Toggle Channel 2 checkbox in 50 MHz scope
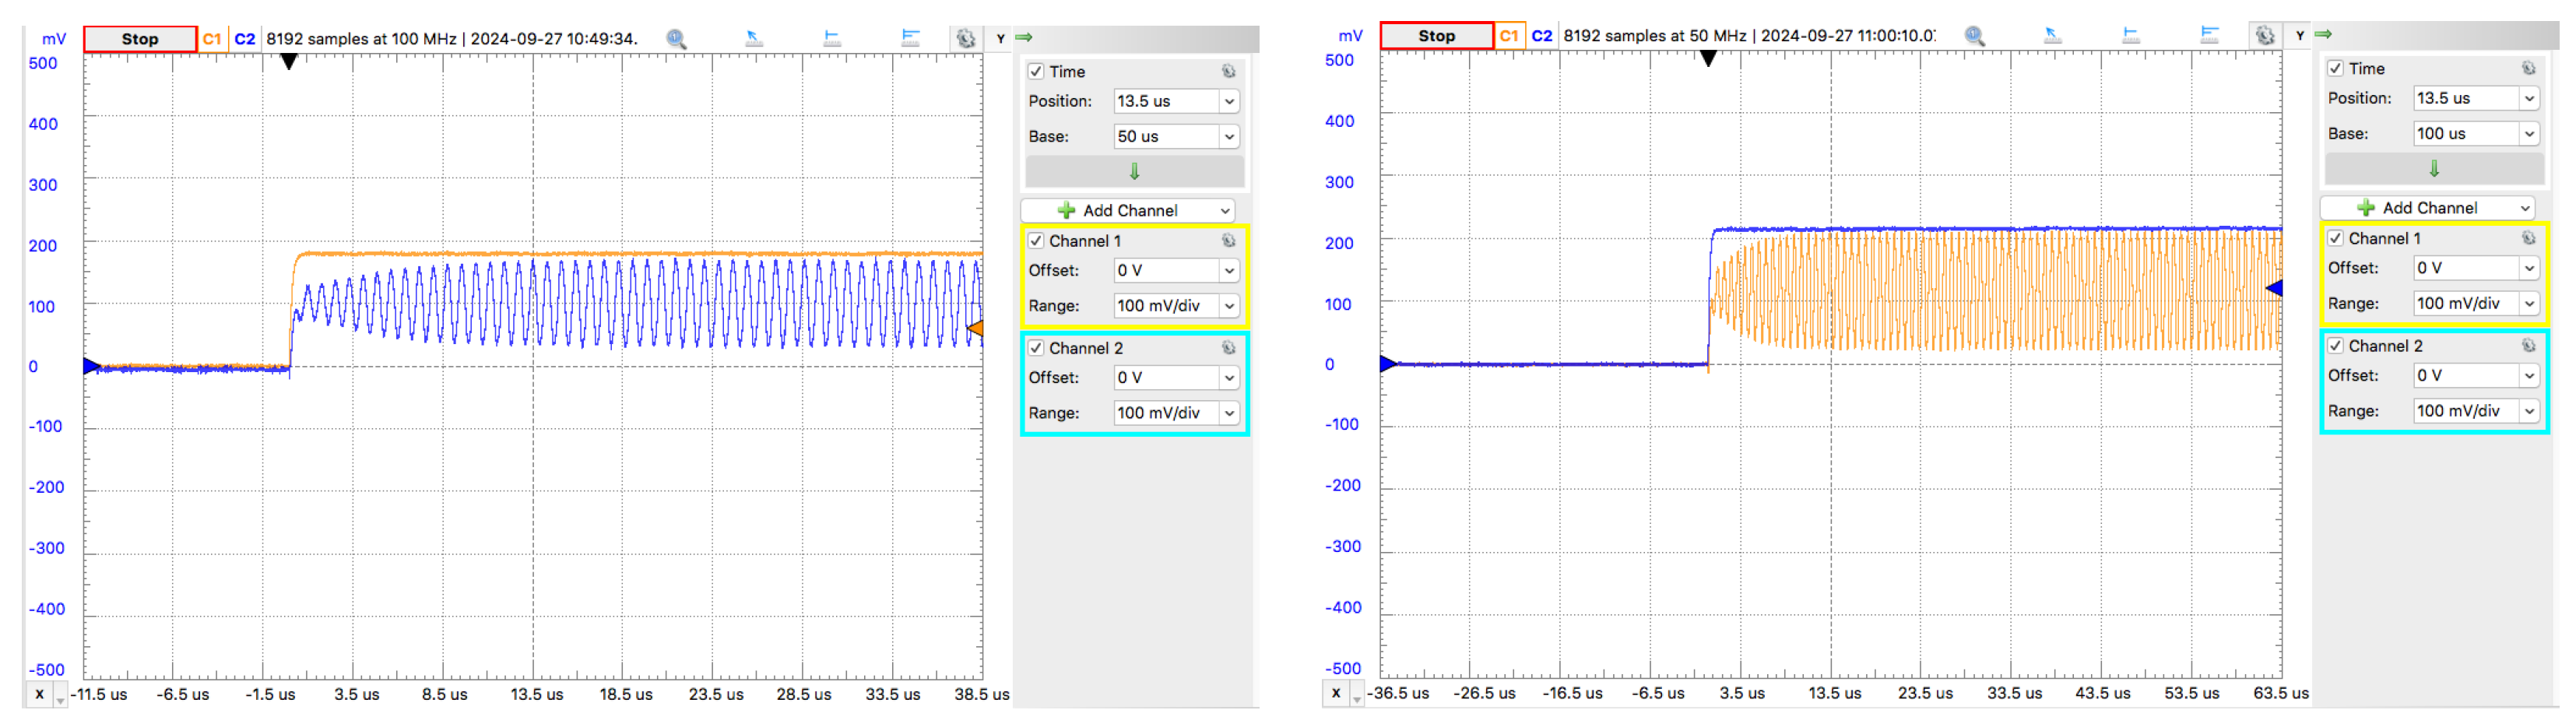 (2335, 346)
